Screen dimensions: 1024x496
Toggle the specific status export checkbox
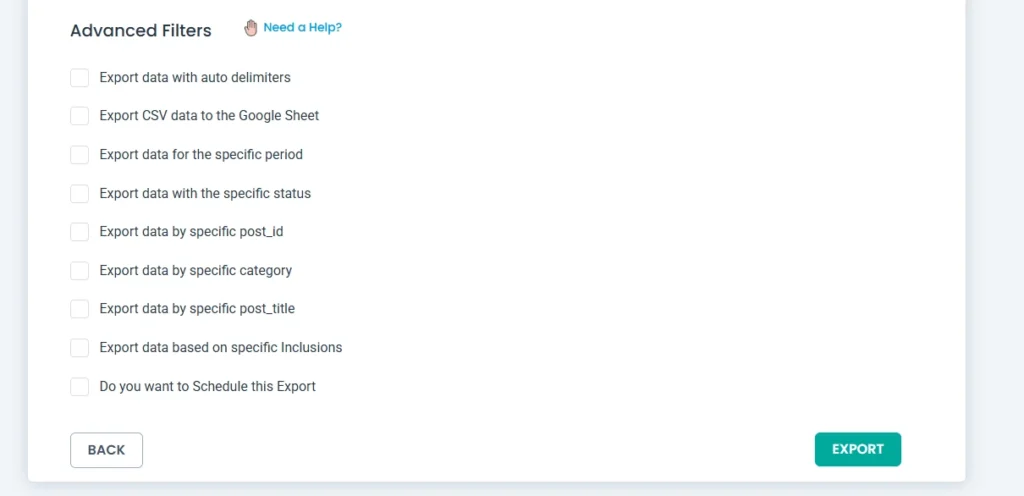[80, 193]
